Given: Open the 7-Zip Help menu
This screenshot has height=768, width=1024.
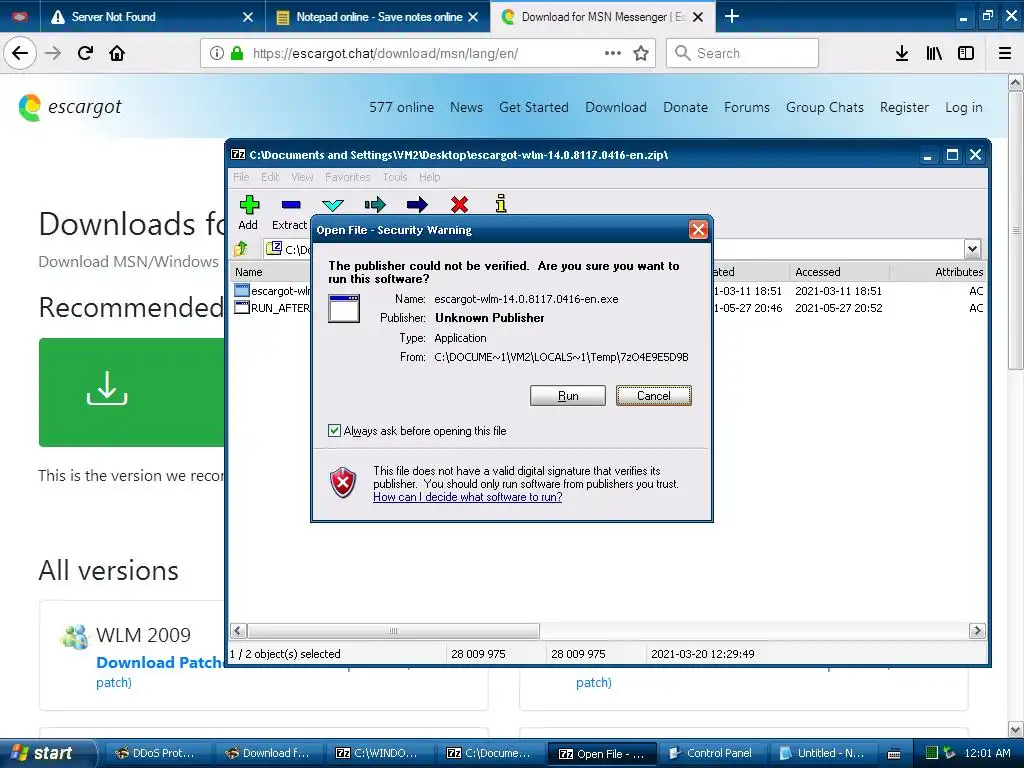Looking at the screenshot, I should click(429, 177).
